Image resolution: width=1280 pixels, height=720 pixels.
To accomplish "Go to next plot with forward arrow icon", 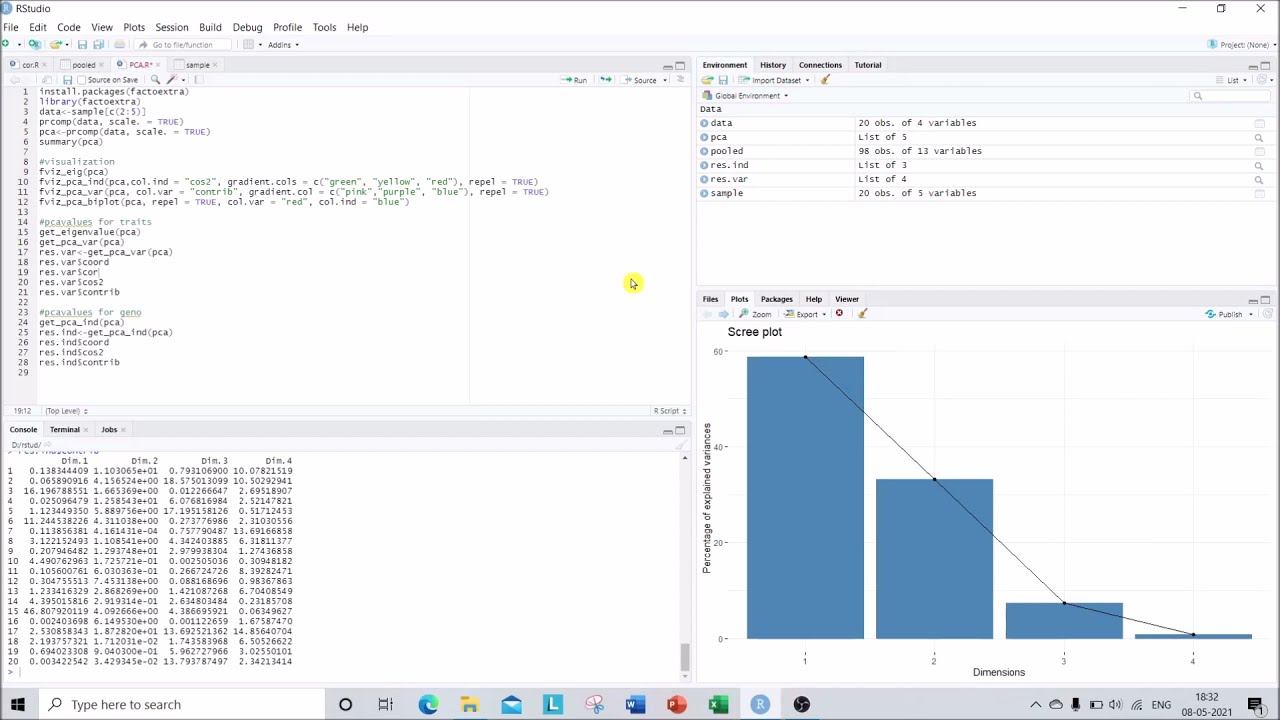I will coord(723,314).
